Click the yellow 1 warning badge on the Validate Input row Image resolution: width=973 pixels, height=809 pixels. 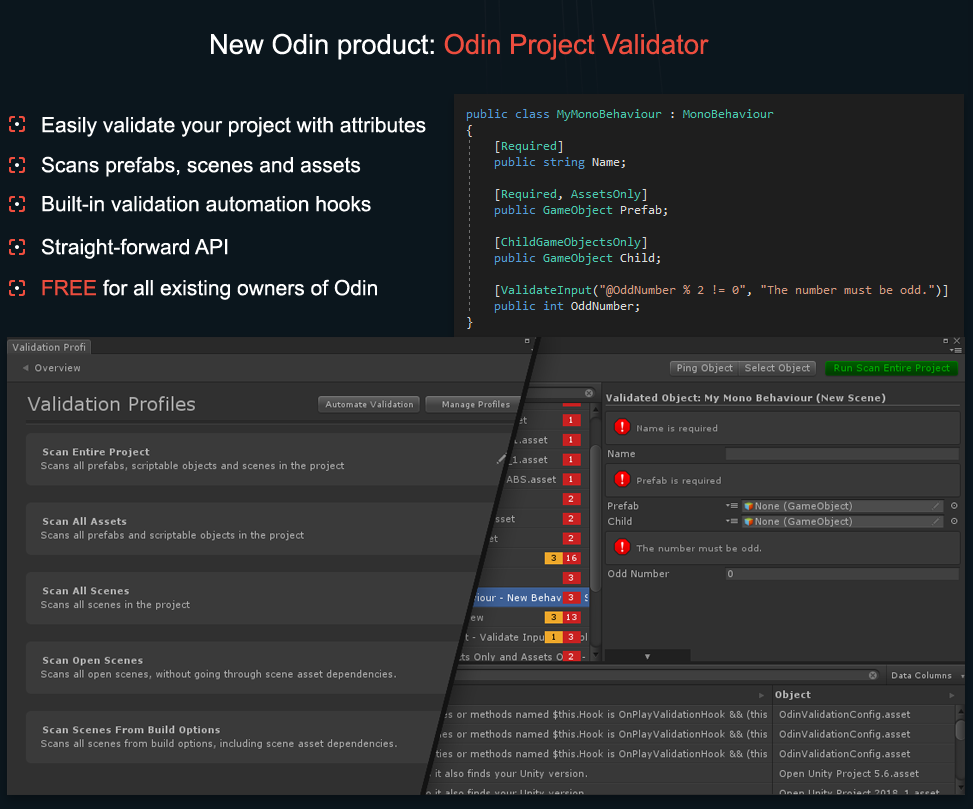coord(554,637)
